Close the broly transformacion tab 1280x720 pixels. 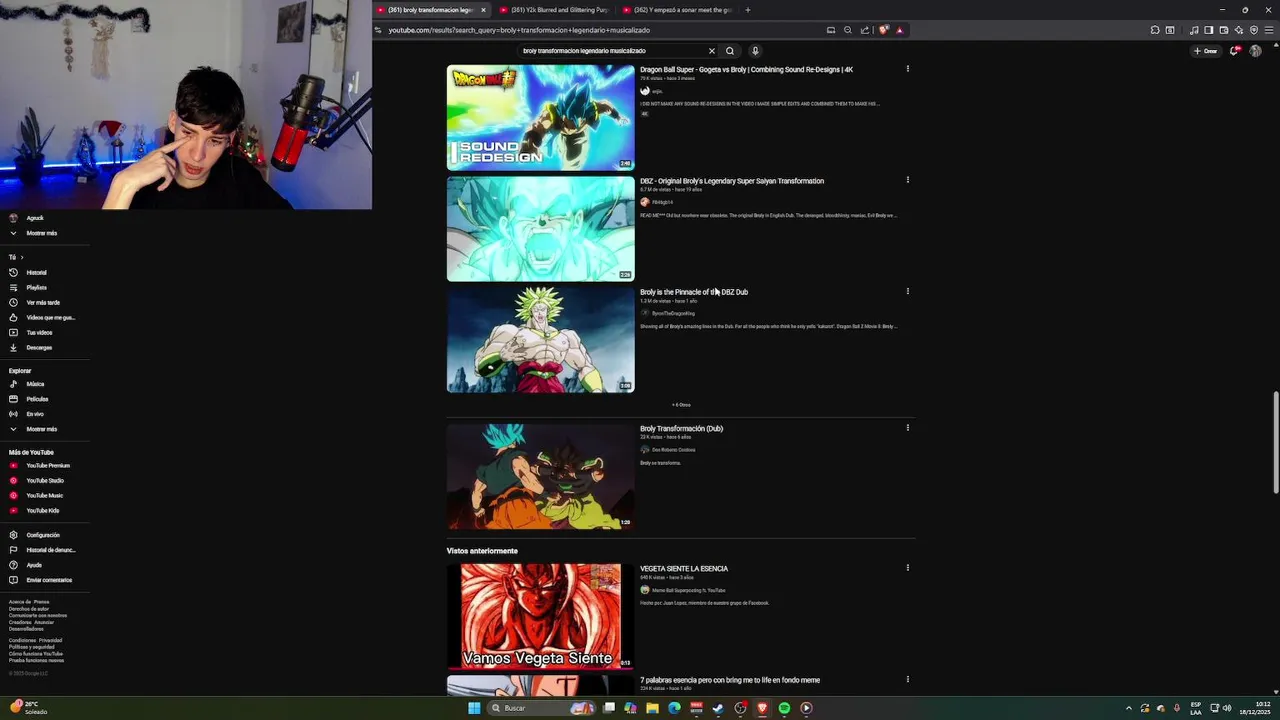click(483, 10)
